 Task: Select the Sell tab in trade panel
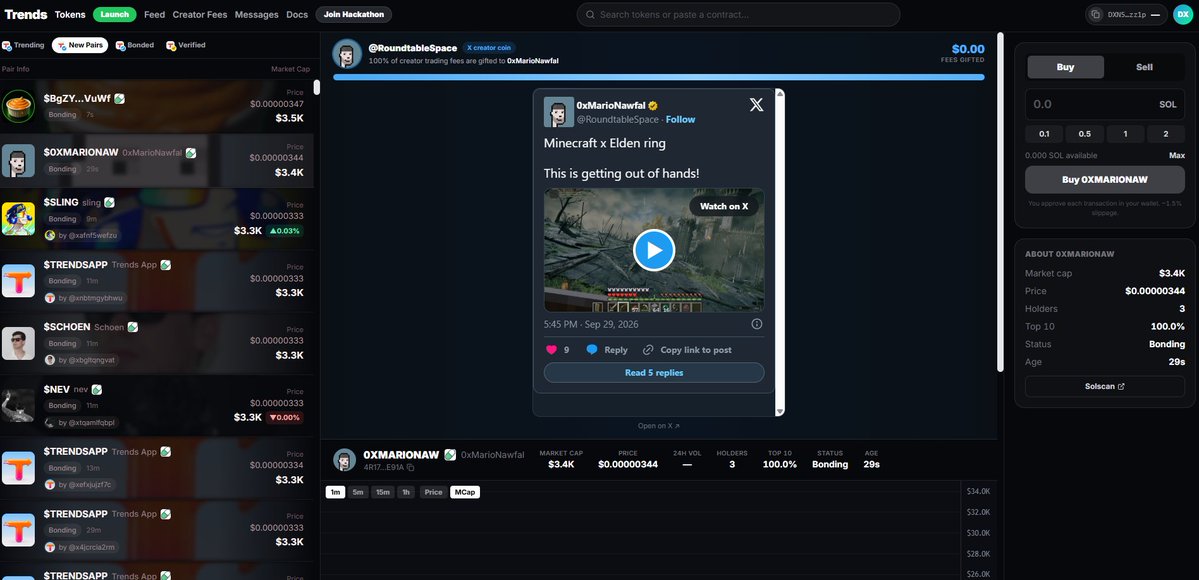point(1144,67)
